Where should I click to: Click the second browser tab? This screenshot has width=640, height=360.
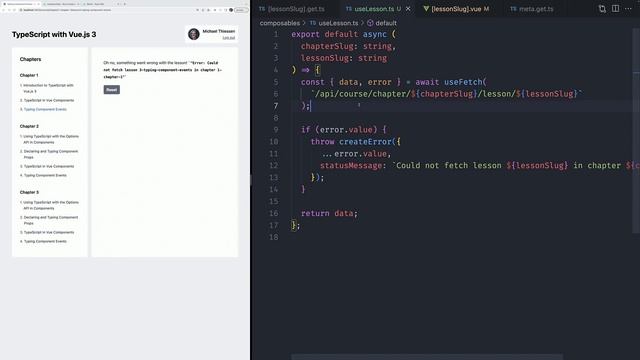click(61, 4)
